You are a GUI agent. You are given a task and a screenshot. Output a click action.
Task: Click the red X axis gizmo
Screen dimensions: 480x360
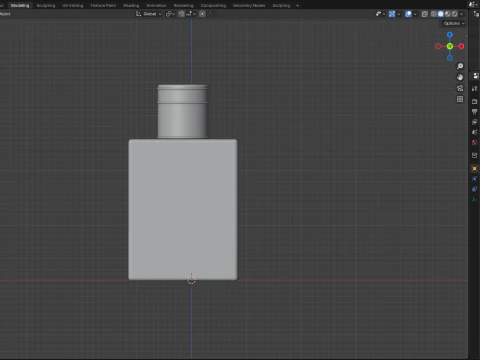461,46
